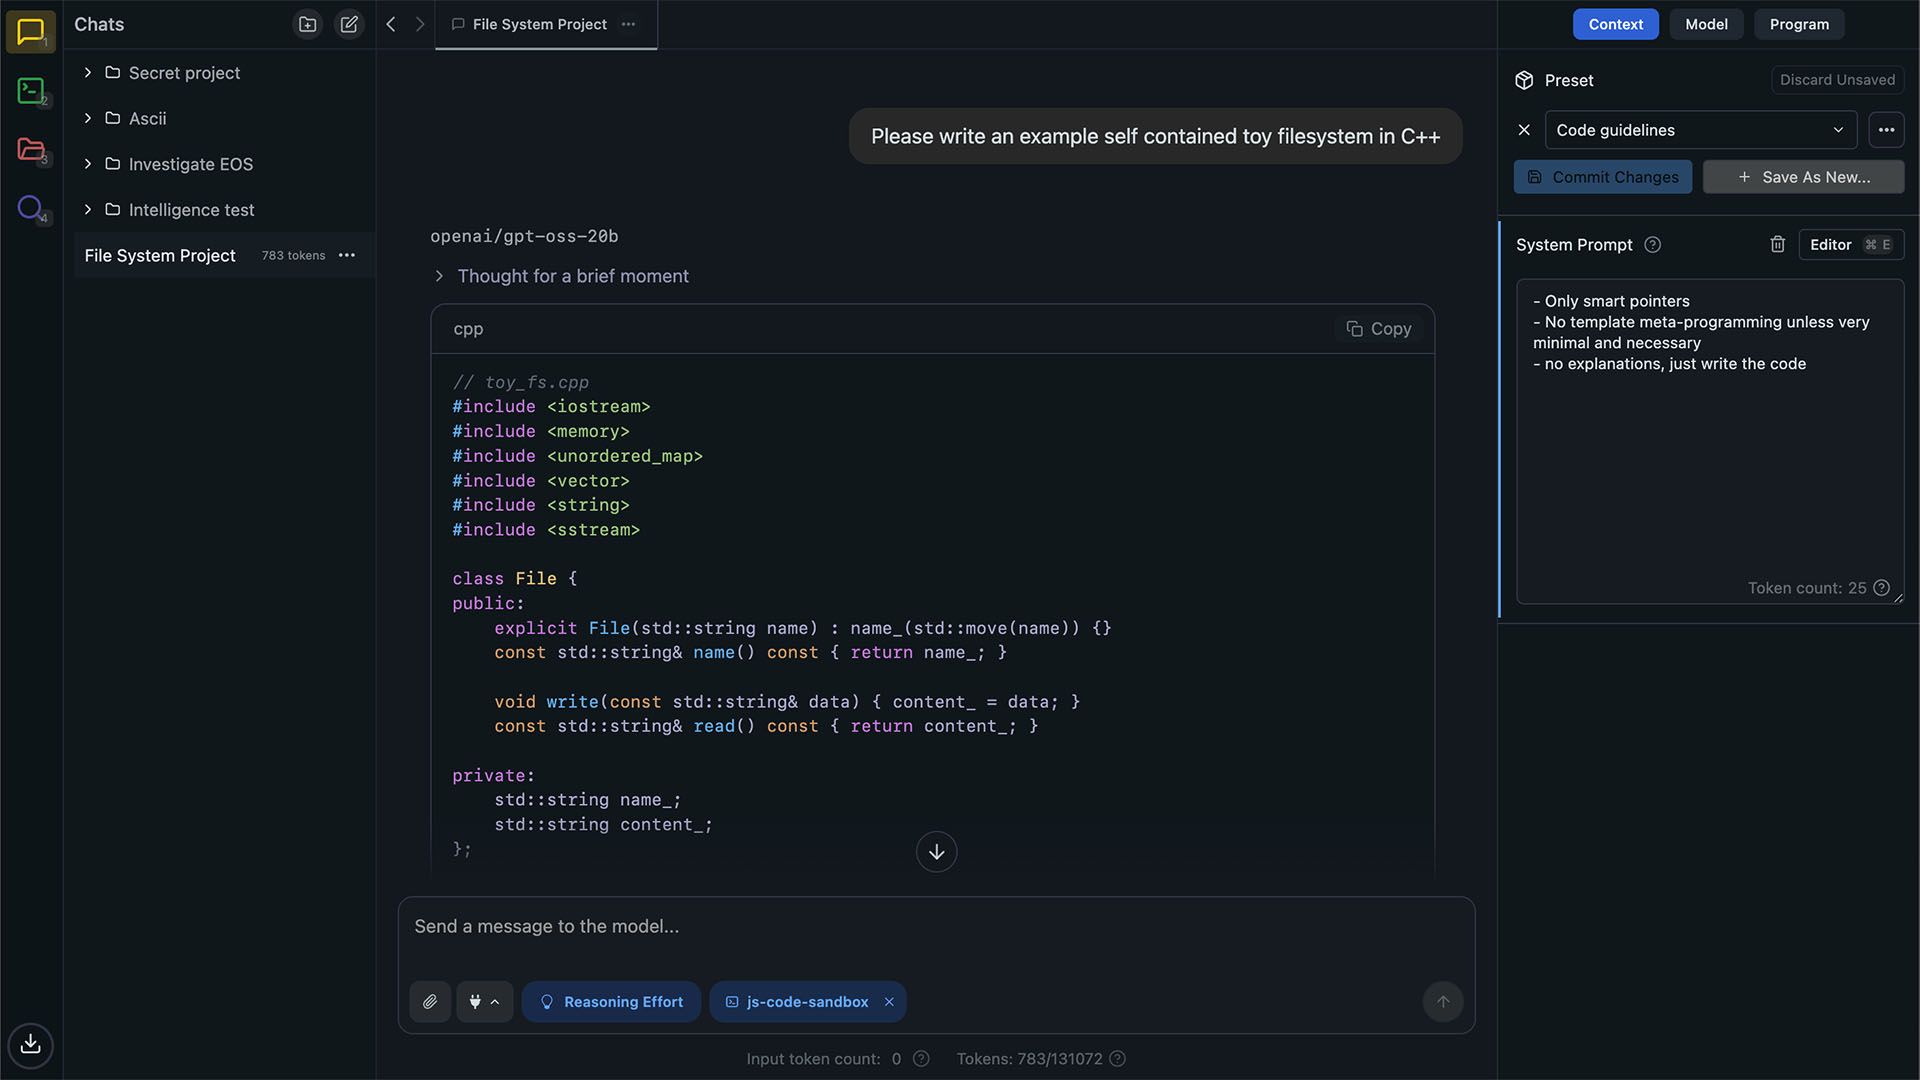Copy the cpp code block
This screenshot has height=1080, width=1920.
pyautogui.click(x=1379, y=329)
